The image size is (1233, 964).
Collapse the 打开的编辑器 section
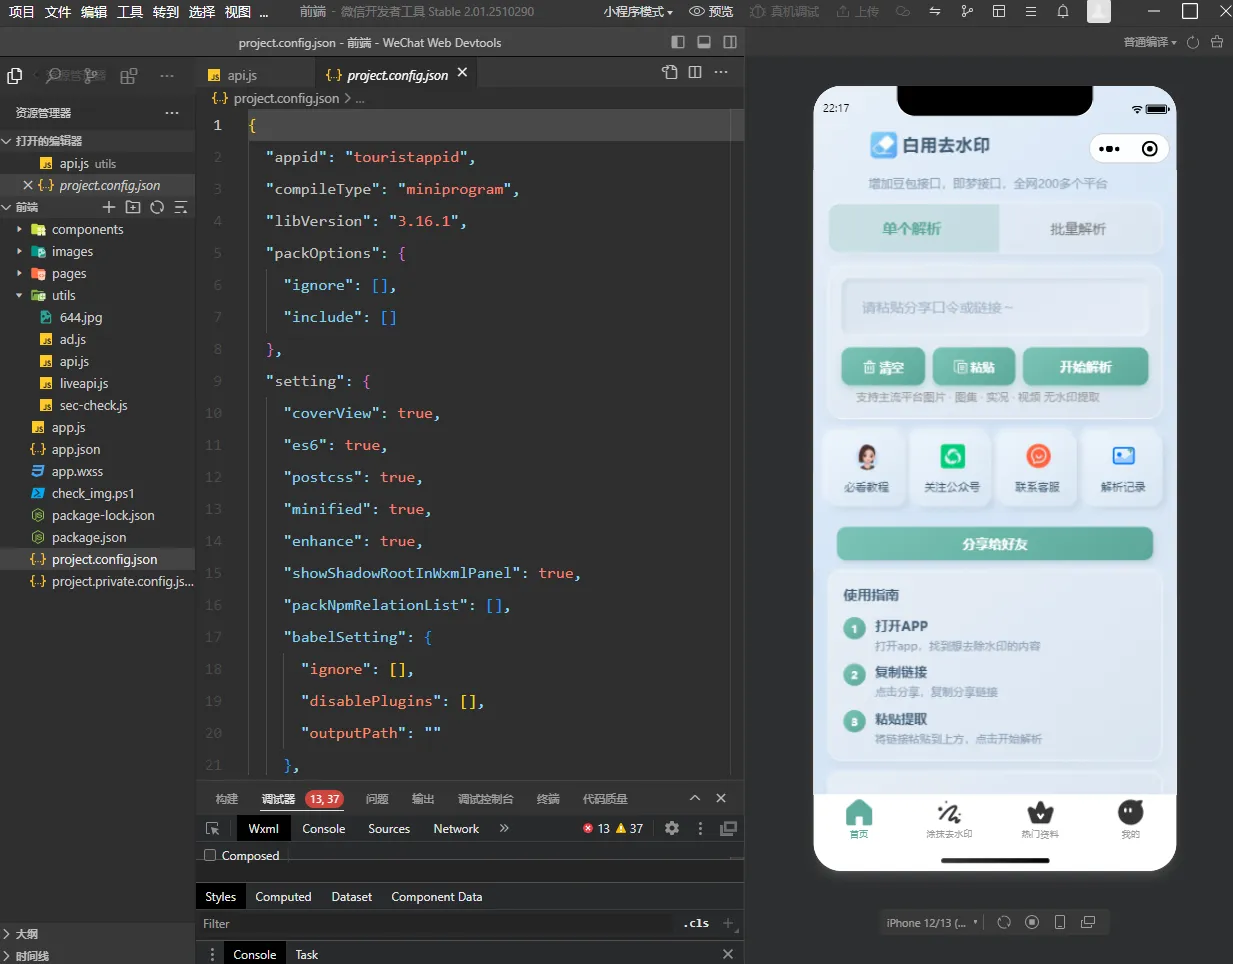[x=97, y=141]
